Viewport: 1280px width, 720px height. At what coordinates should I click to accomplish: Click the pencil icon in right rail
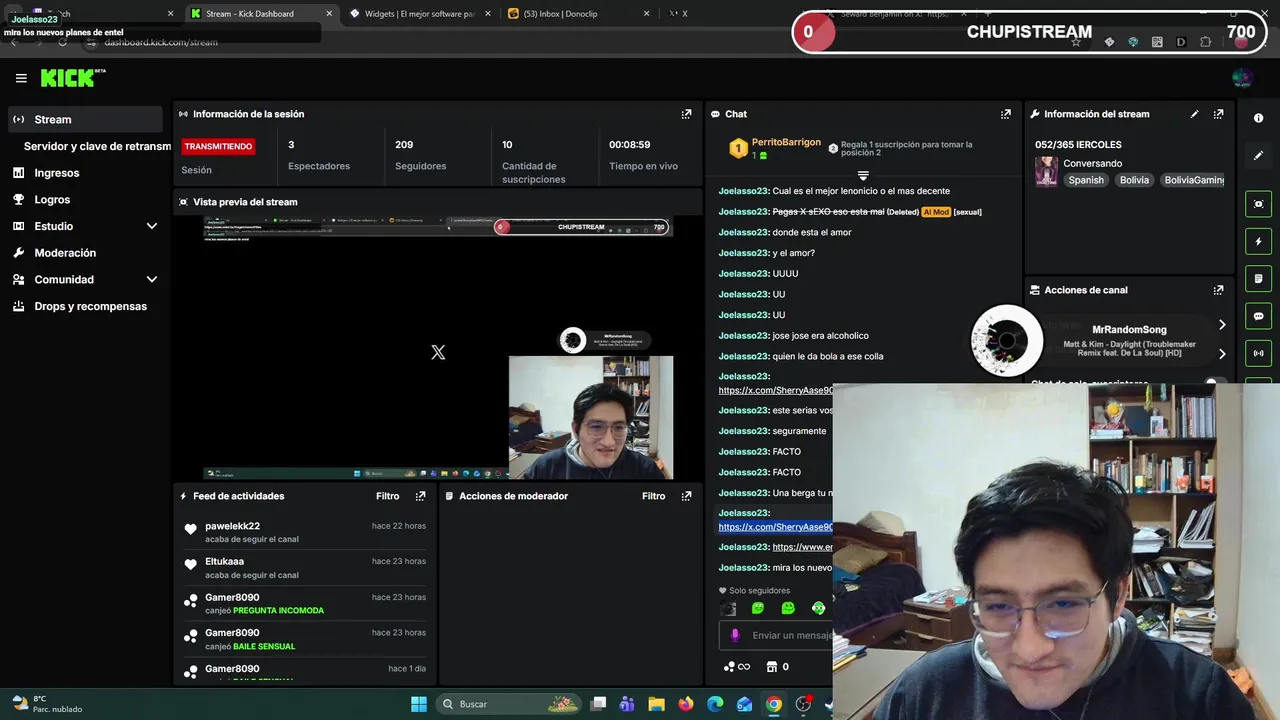tap(1258, 155)
